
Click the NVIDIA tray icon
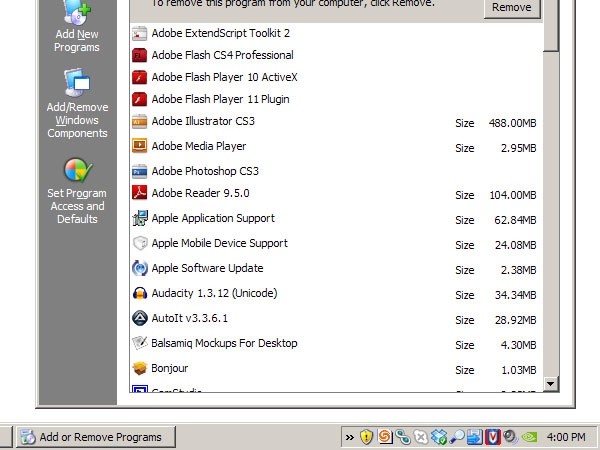click(530, 437)
